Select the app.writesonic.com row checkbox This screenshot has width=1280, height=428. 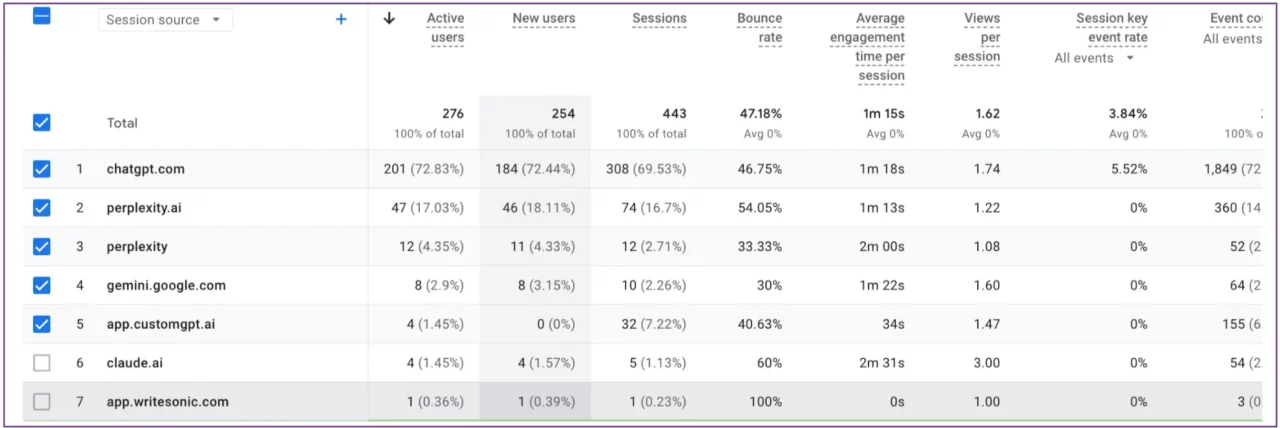tap(42, 402)
